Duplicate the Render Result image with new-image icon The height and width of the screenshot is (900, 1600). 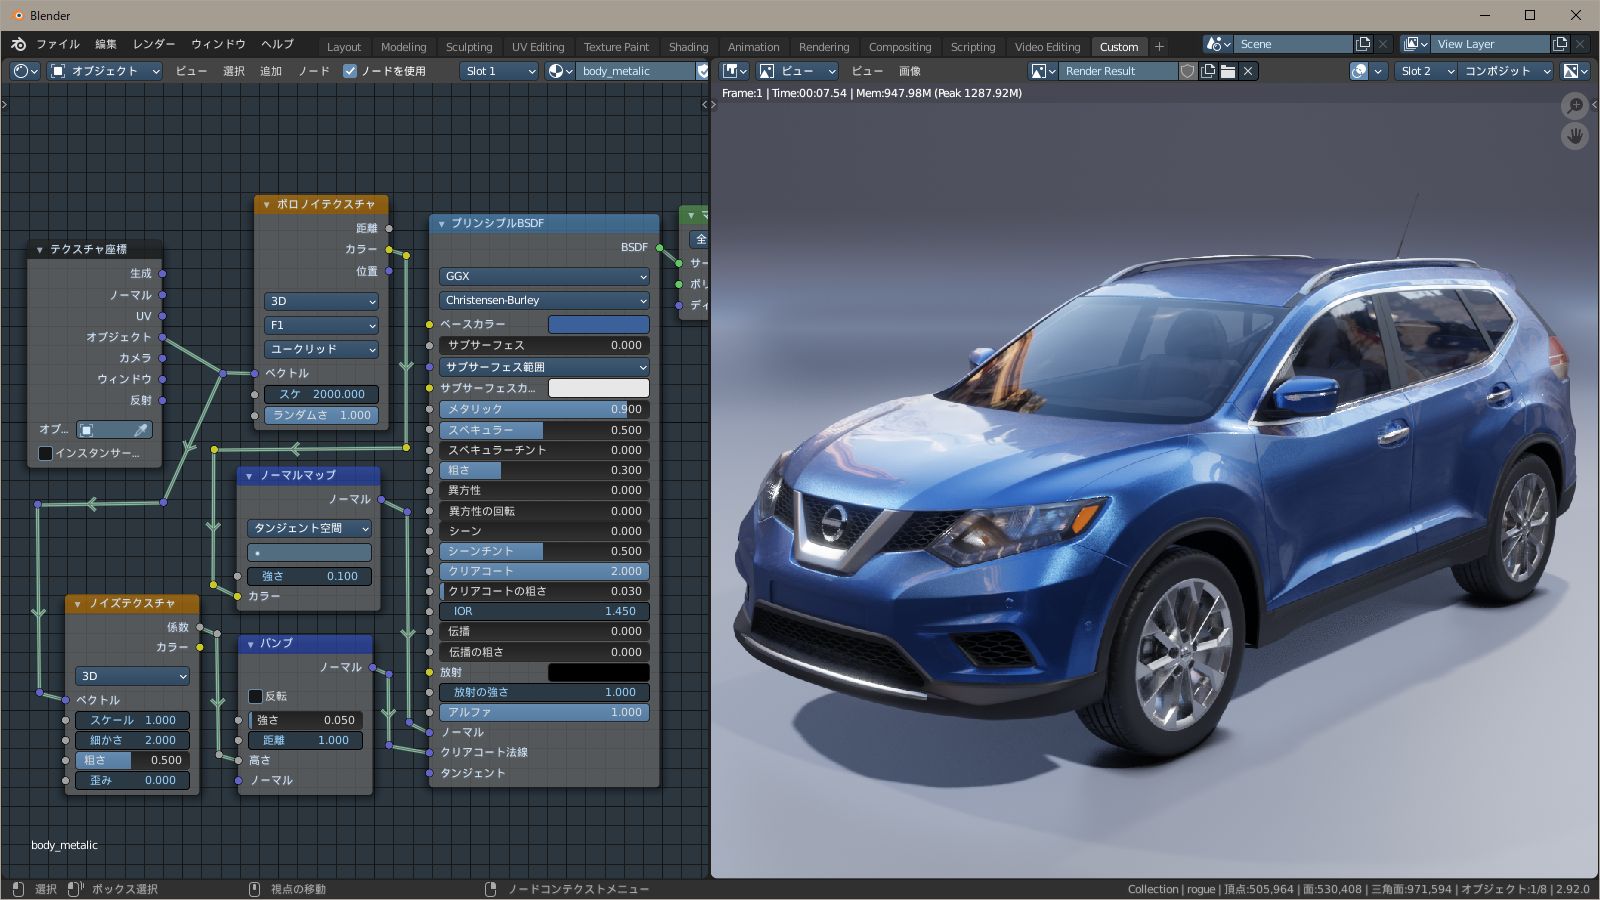tap(1208, 71)
